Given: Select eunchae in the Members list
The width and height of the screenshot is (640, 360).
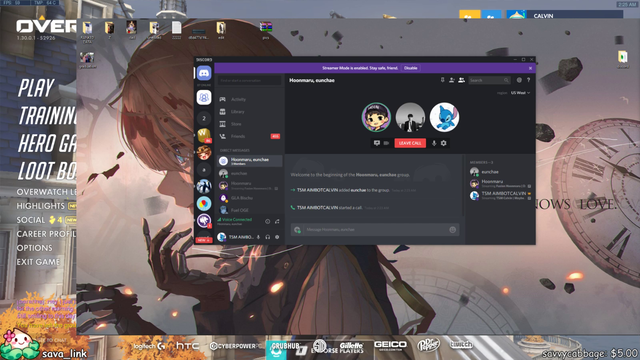Looking at the screenshot, I should [x=500, y=172].
